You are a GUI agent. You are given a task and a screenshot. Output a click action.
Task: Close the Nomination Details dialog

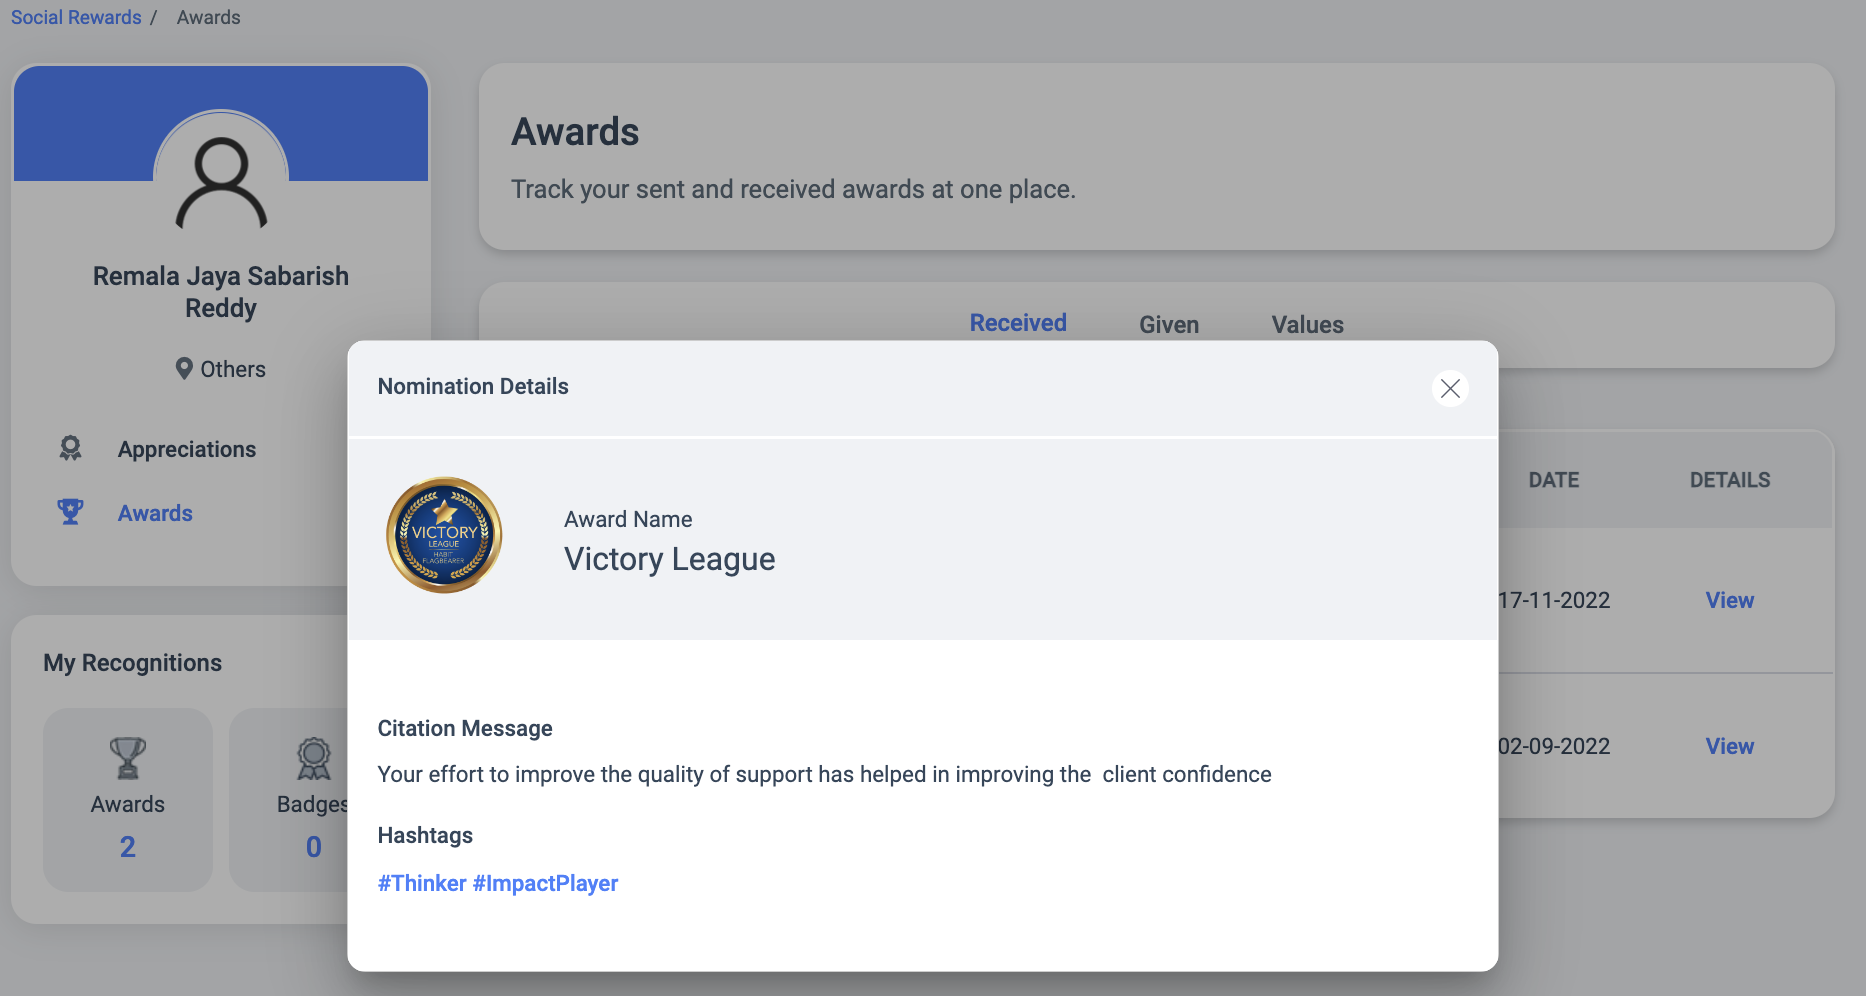[1450, 388]
